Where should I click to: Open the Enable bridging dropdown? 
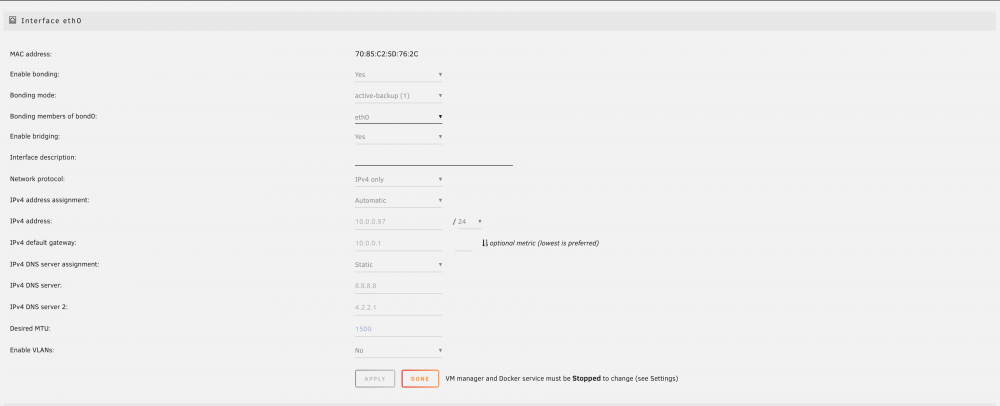[x=399, y=136]
